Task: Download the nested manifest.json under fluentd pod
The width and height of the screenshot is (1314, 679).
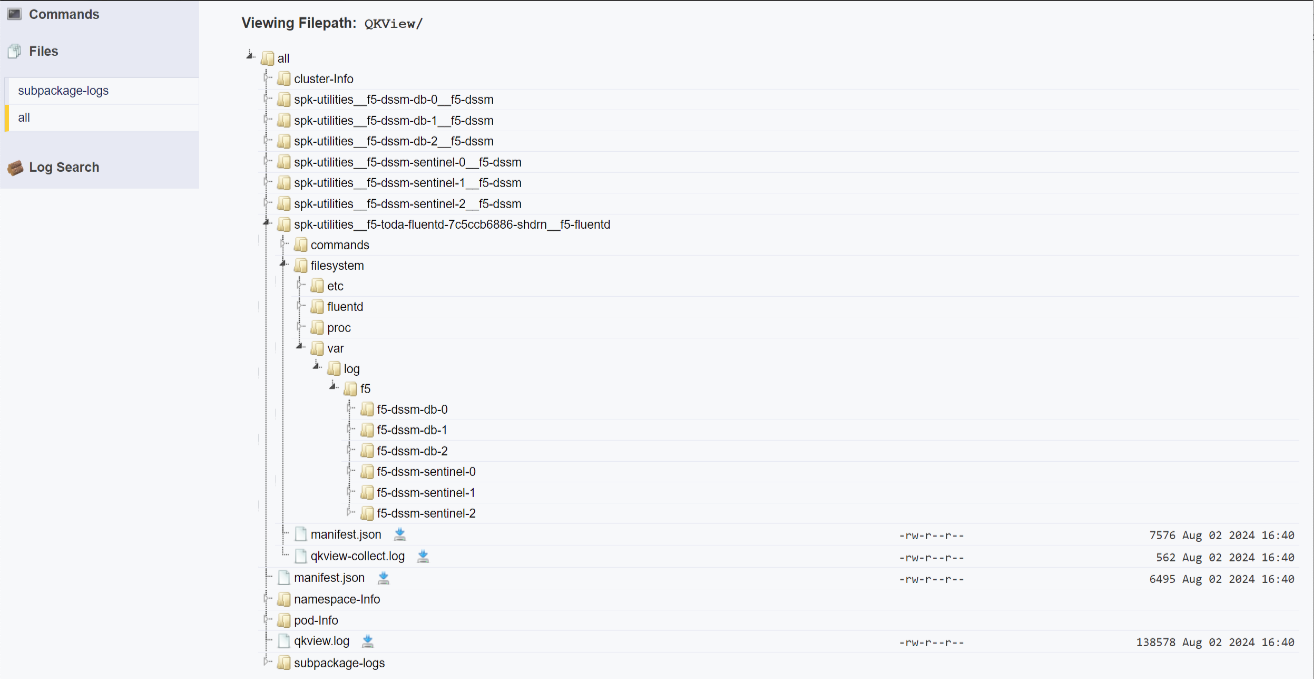Action: click(400, 535)
